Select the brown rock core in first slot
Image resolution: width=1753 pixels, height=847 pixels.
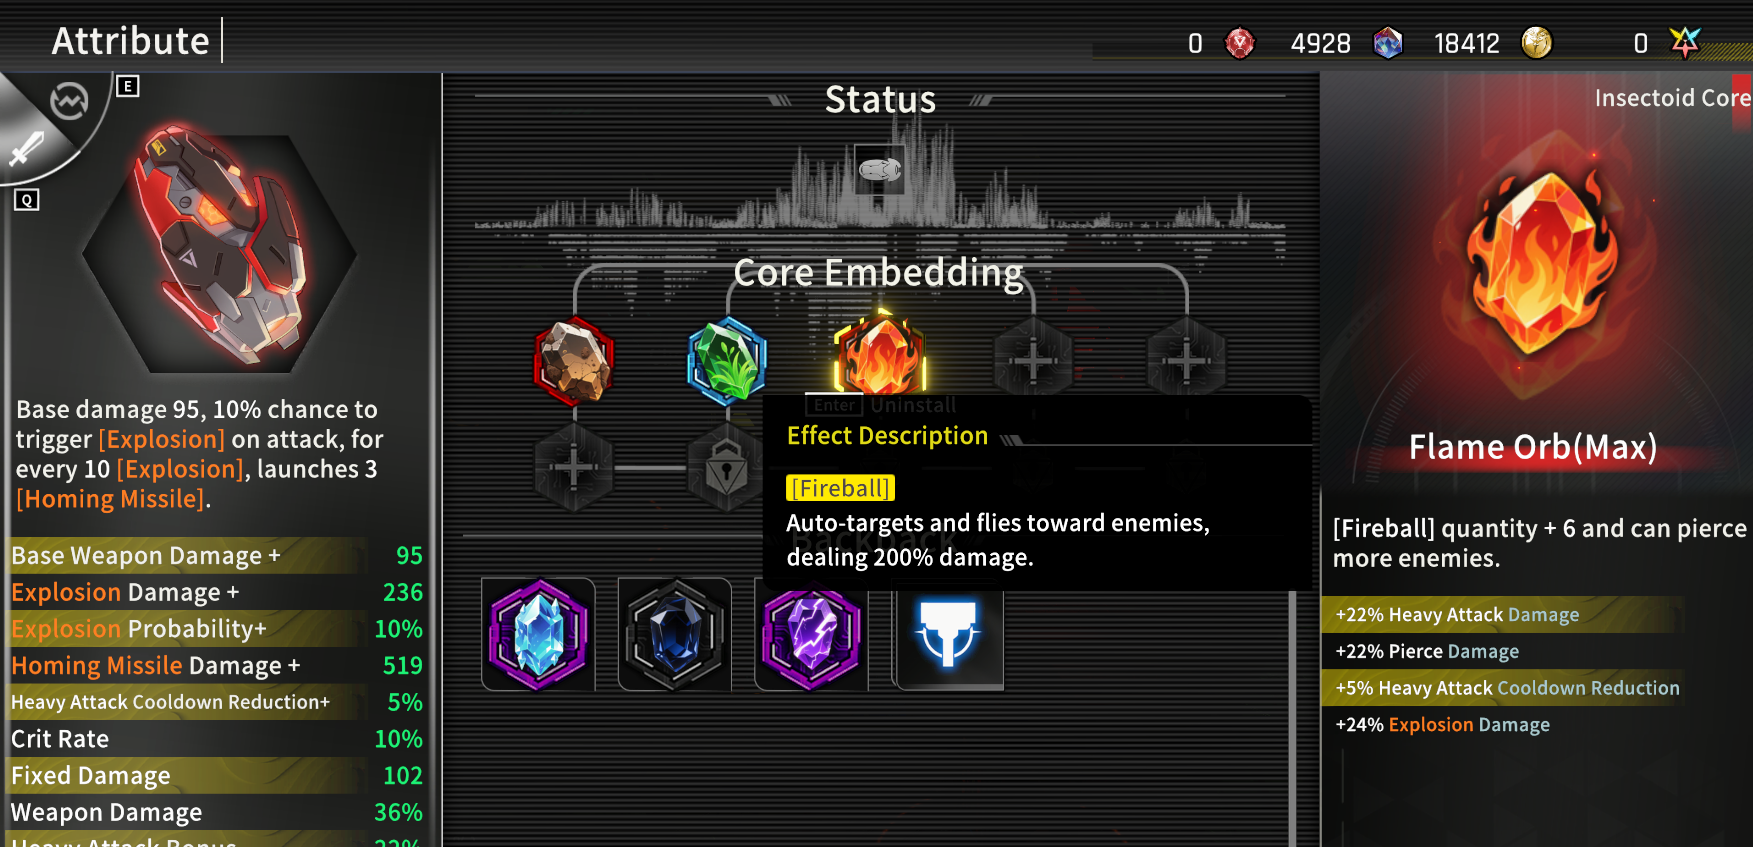point(574,360)
